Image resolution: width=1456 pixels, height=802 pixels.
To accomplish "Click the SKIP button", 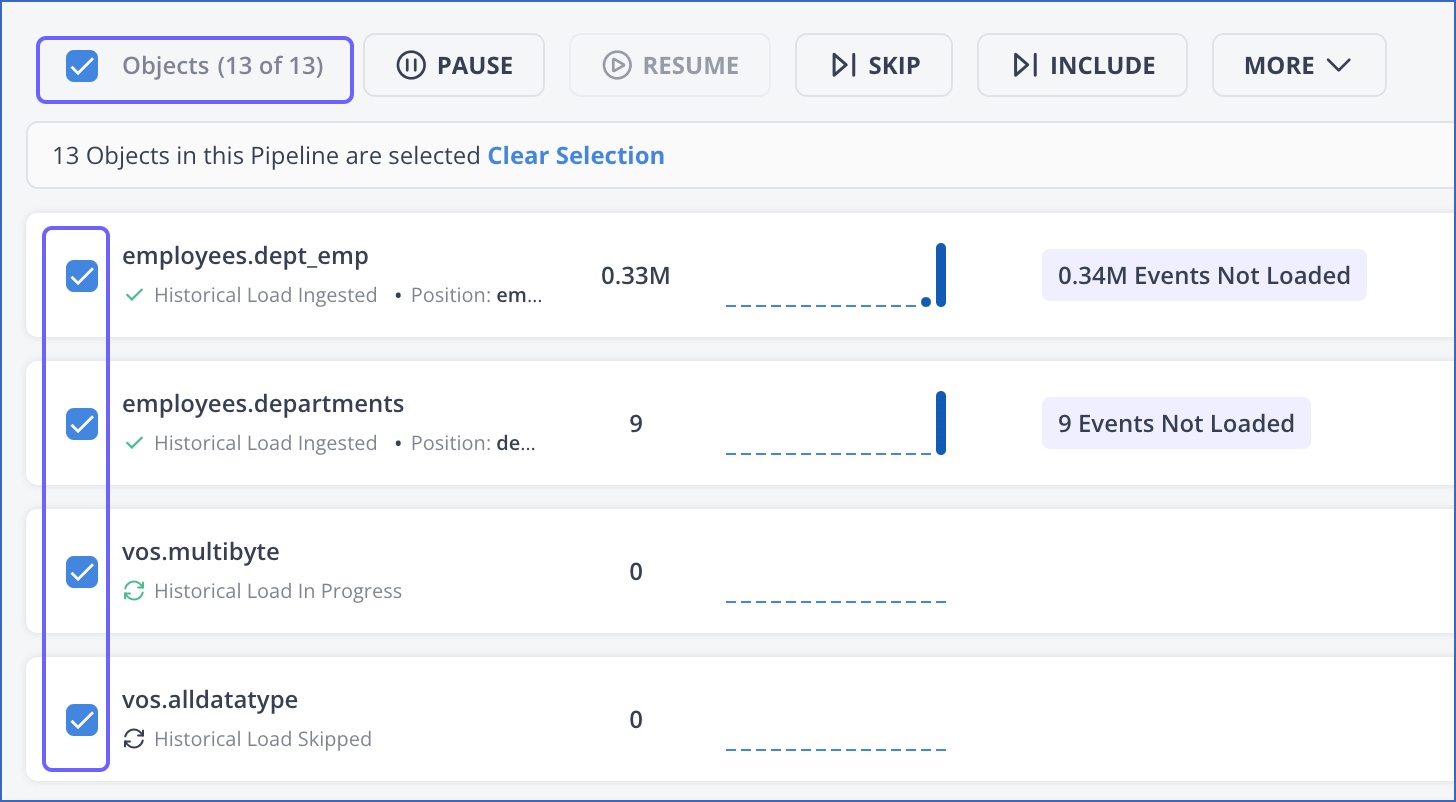I will tap(874, 66).
